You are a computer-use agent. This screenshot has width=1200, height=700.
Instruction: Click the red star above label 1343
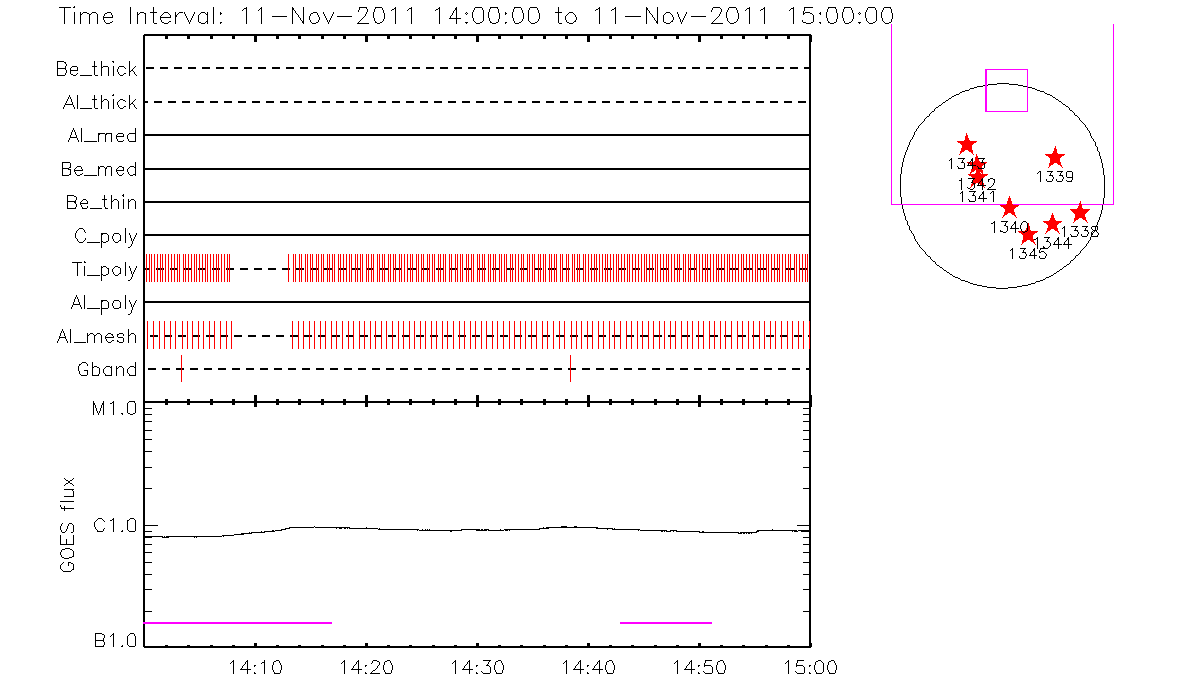pyautogui.click(x=966, y=144)
